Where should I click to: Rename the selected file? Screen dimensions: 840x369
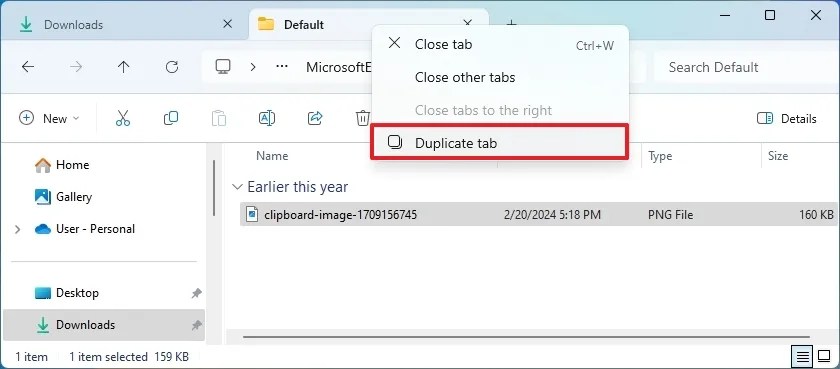[x=267, y=118]
